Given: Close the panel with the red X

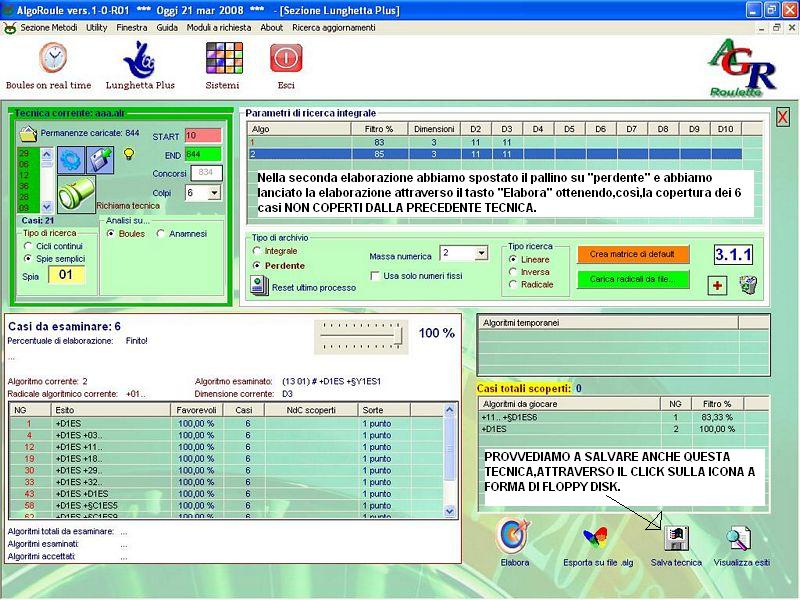Looking at the screenshot, I should (782, 117).
